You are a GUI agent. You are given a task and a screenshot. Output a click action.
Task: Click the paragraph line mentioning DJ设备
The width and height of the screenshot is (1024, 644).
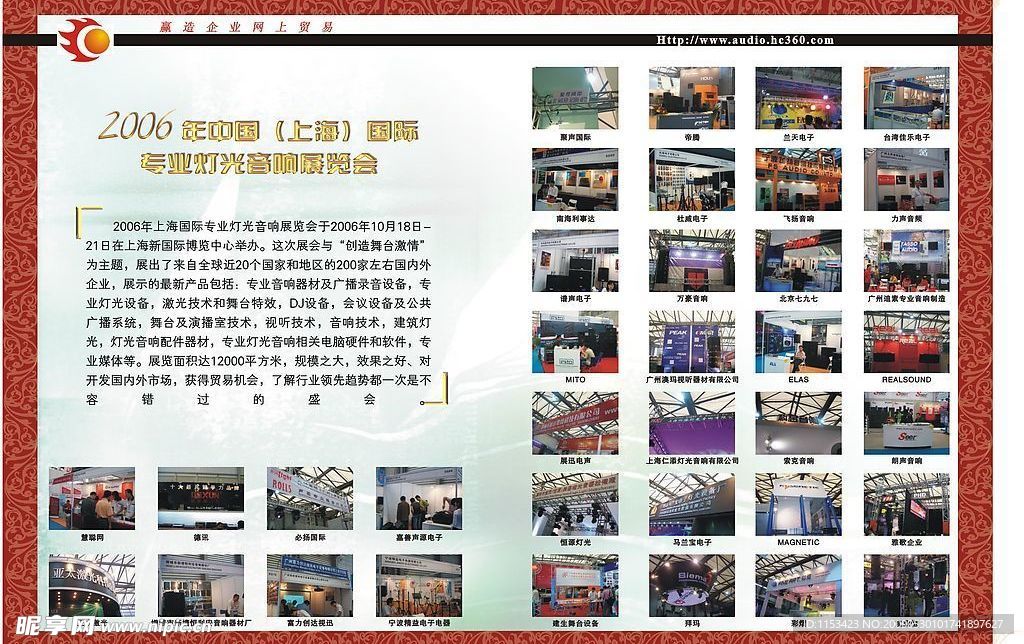(258, 303)
